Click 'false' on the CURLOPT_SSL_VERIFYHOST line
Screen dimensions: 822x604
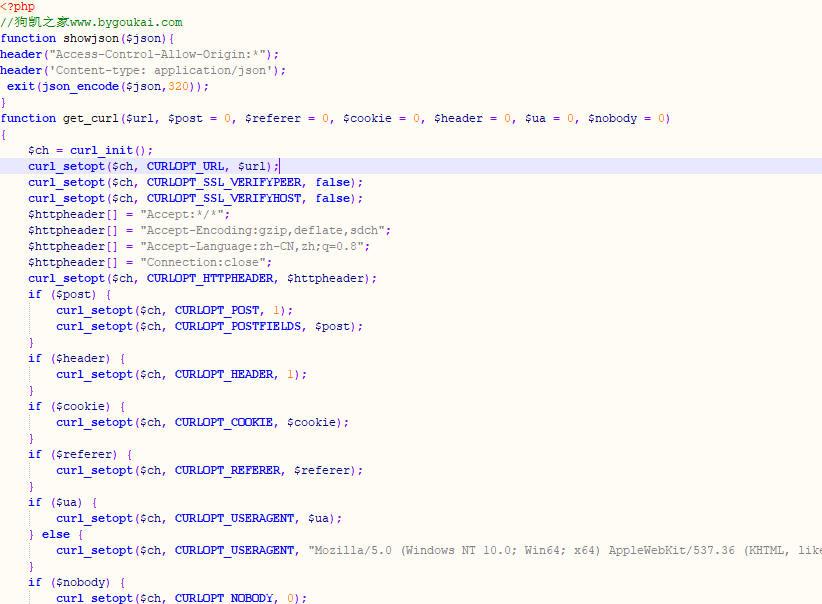point(332,198)
